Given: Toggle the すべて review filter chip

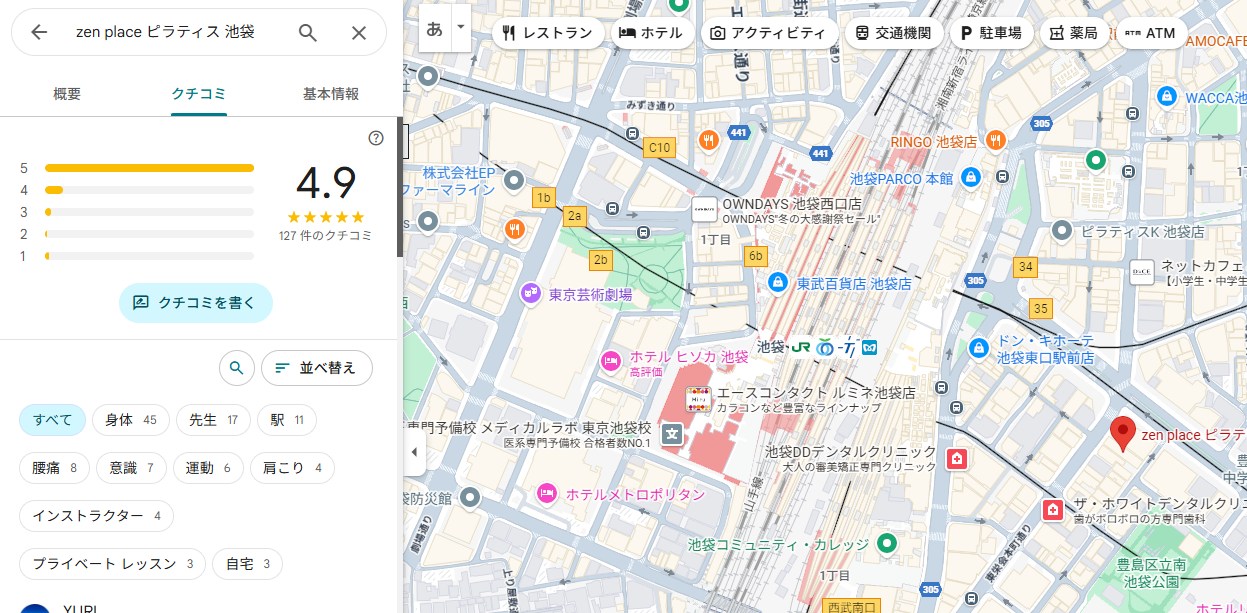Looking at the screenshot, I should coord(52,420).
